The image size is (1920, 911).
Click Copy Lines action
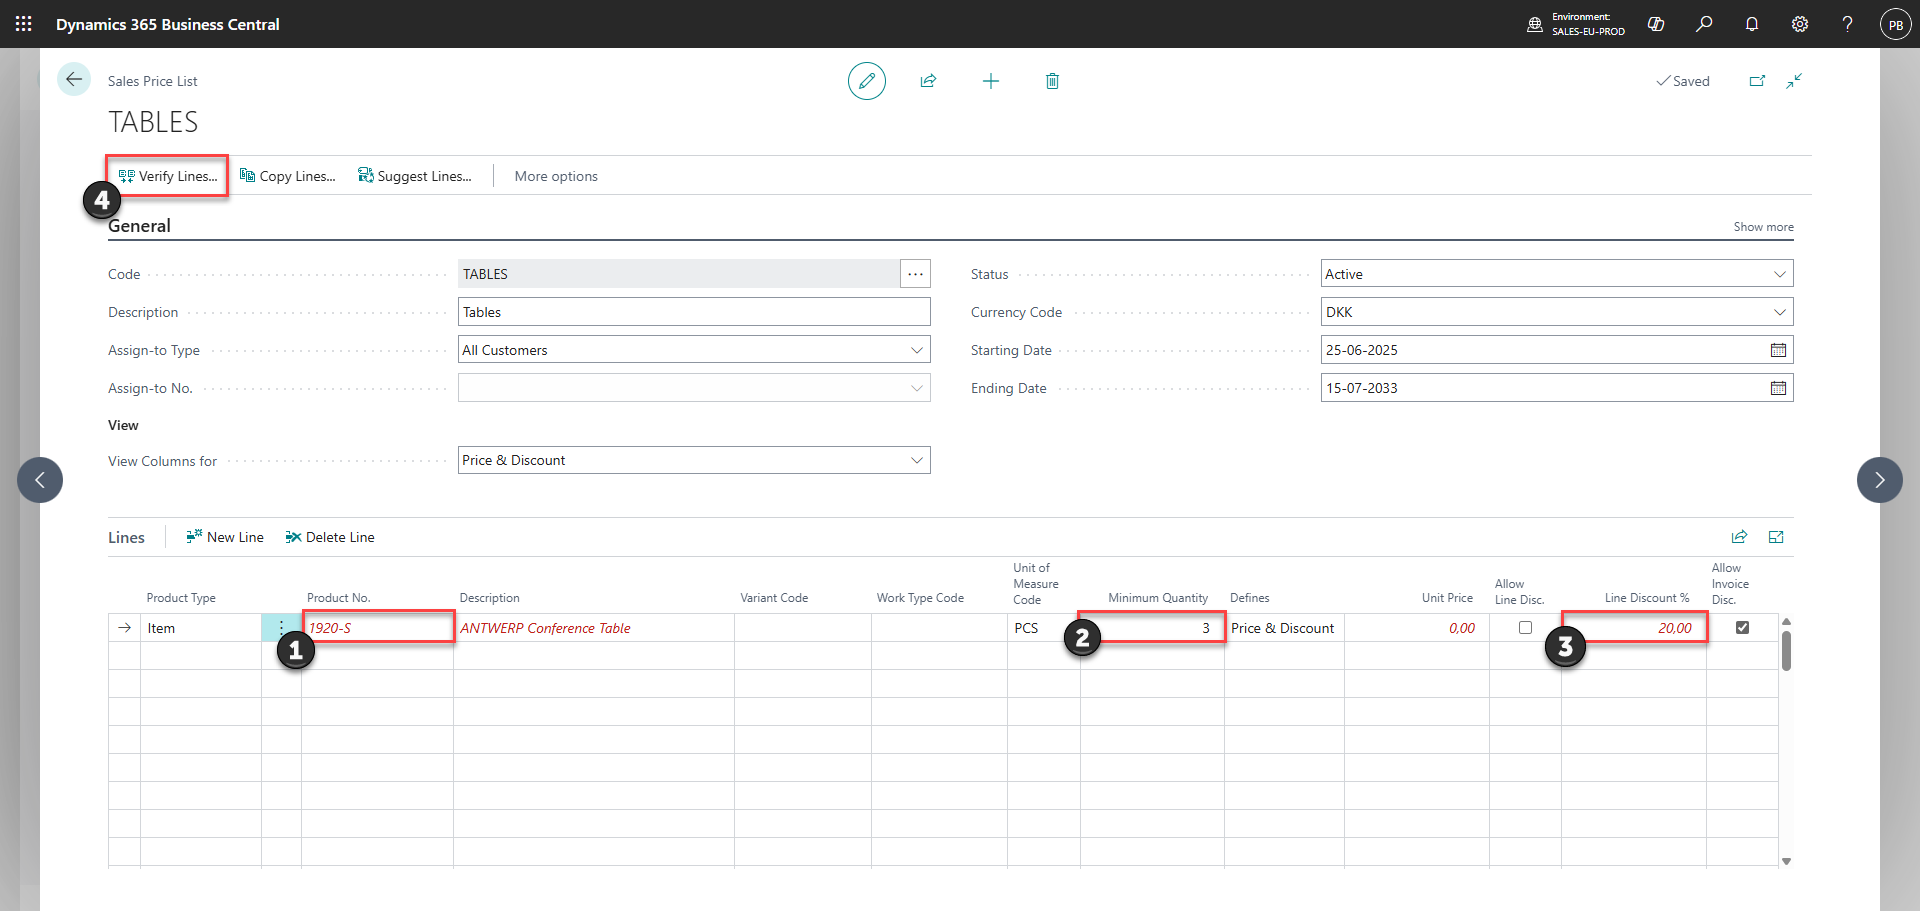point(288,176)
